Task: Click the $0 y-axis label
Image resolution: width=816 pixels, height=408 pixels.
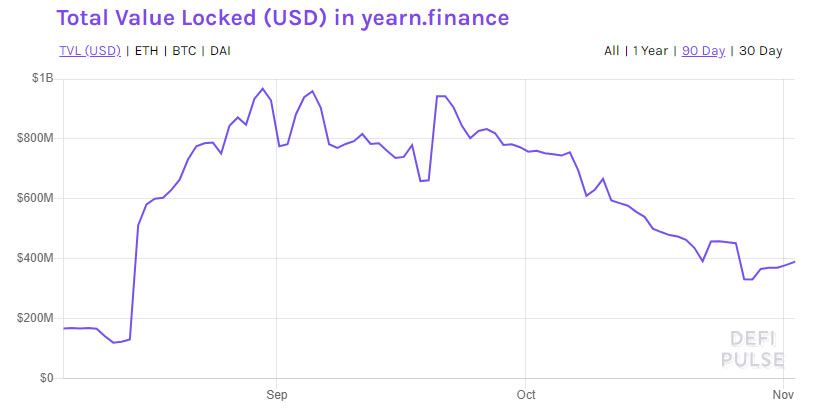Action: tap(47, 378)
